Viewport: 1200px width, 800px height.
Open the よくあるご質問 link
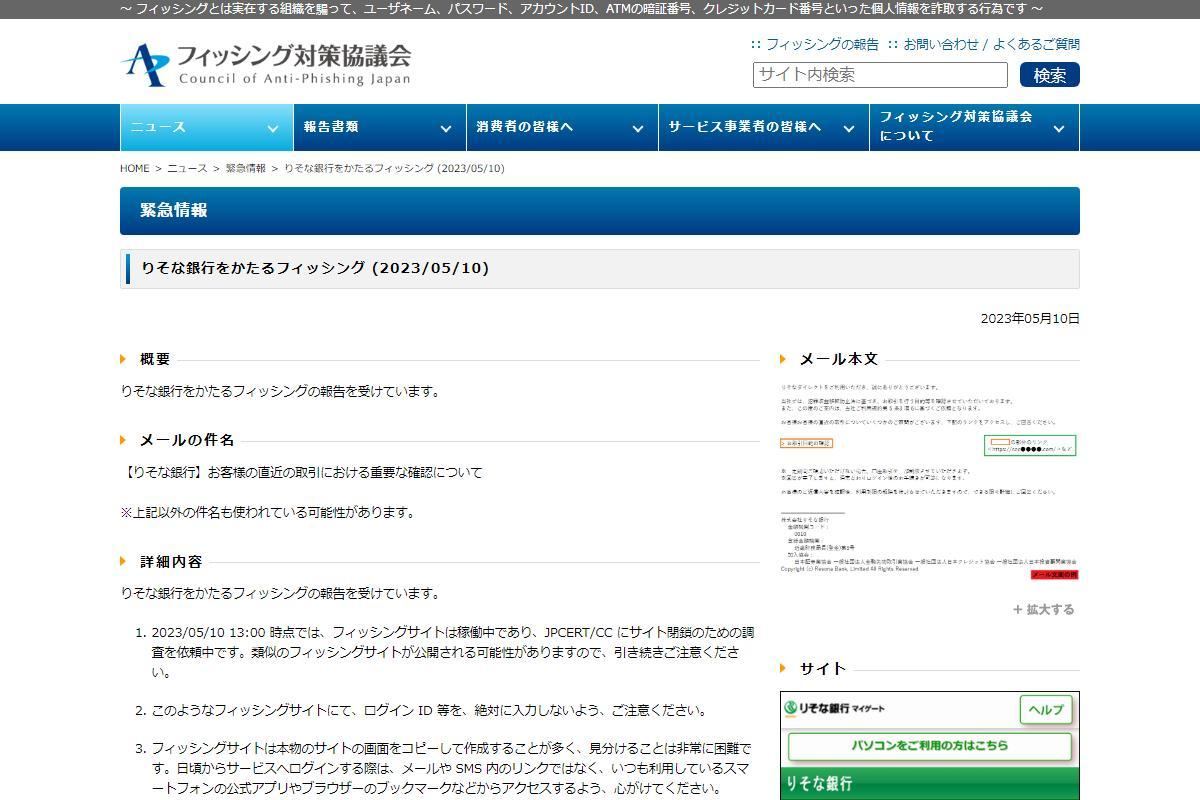tap(1036, 44)
